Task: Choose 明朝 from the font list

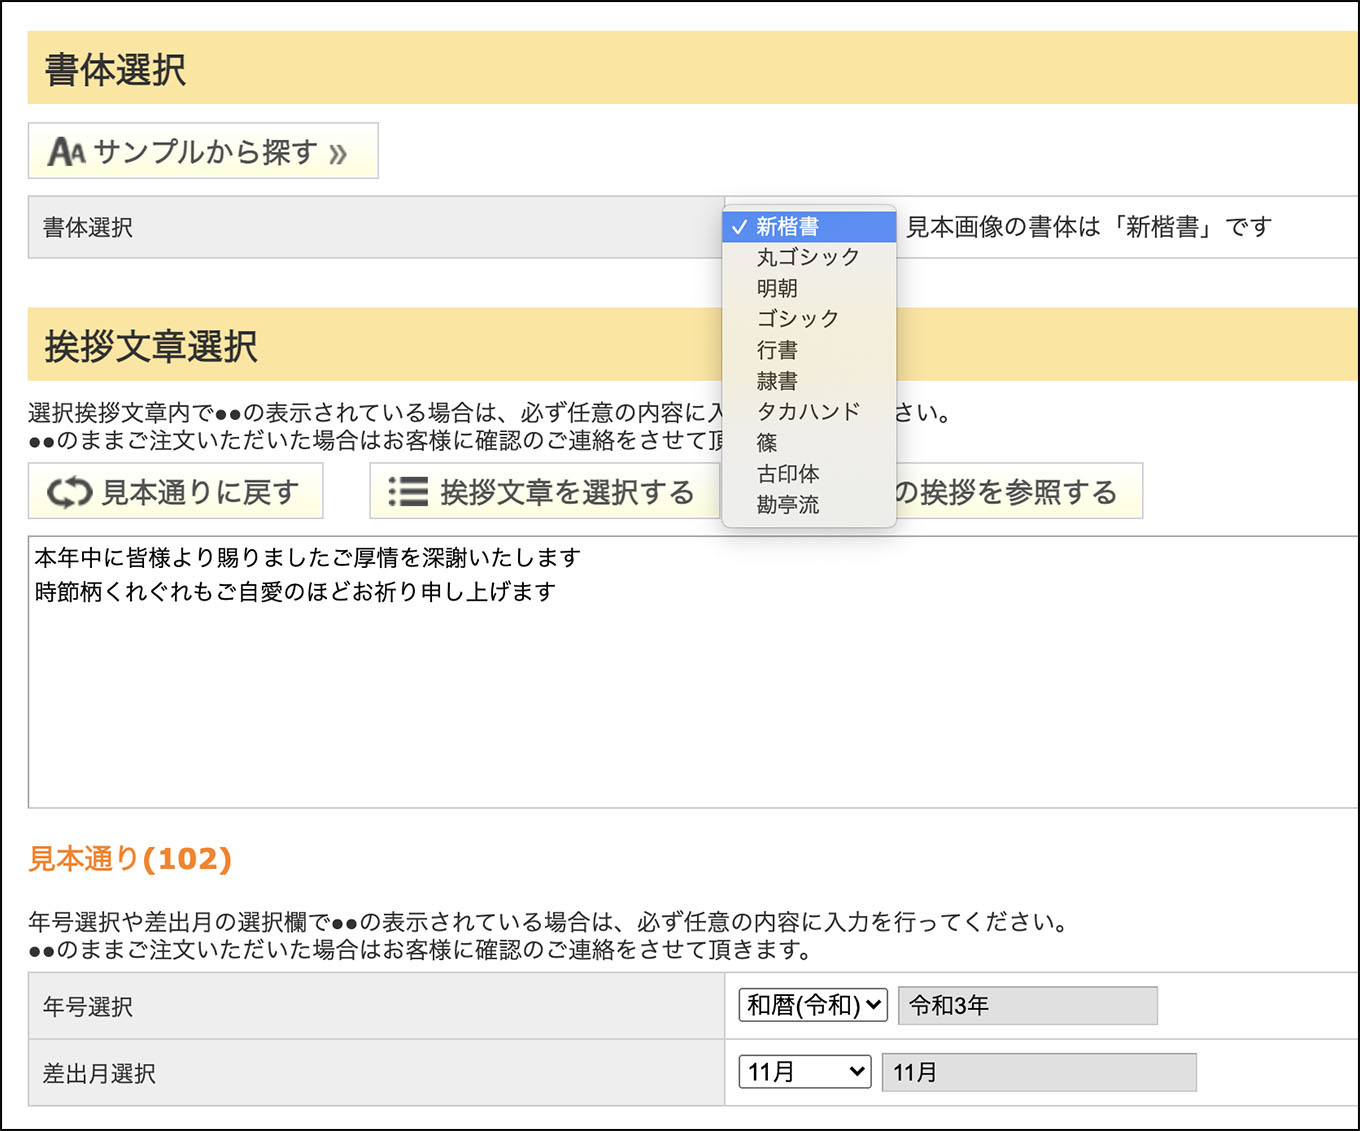Action: pyautogui.click(x=809, y=288)
